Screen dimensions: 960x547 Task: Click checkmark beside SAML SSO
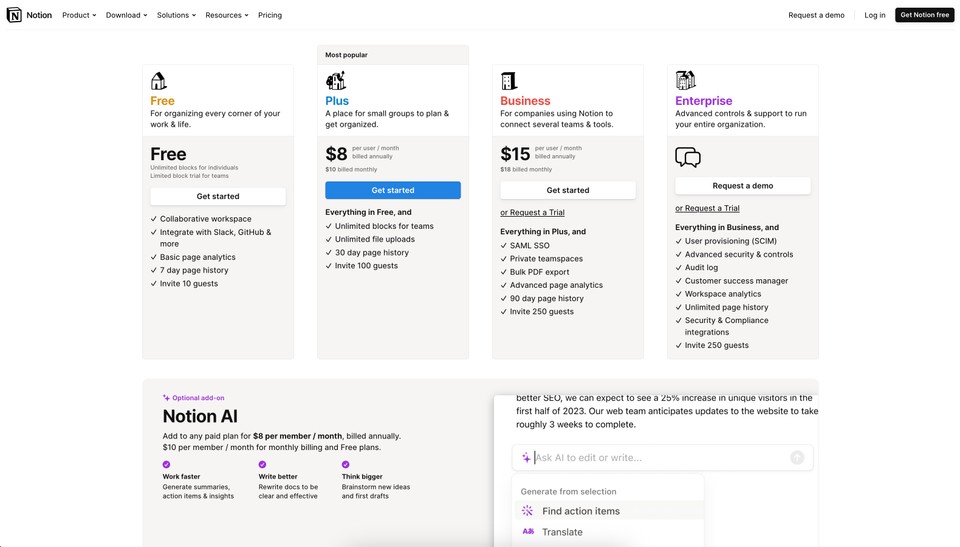[x=504, y=246]
